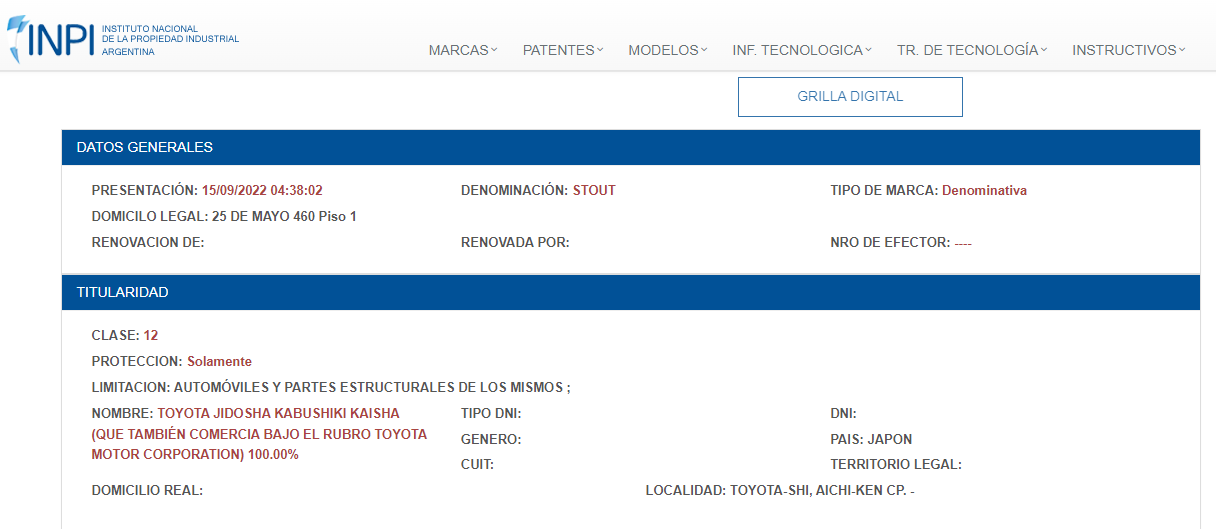This screenshot has width=1216, height=529.
Task: Click the CUIT label
Action: [x=477, y=464]
